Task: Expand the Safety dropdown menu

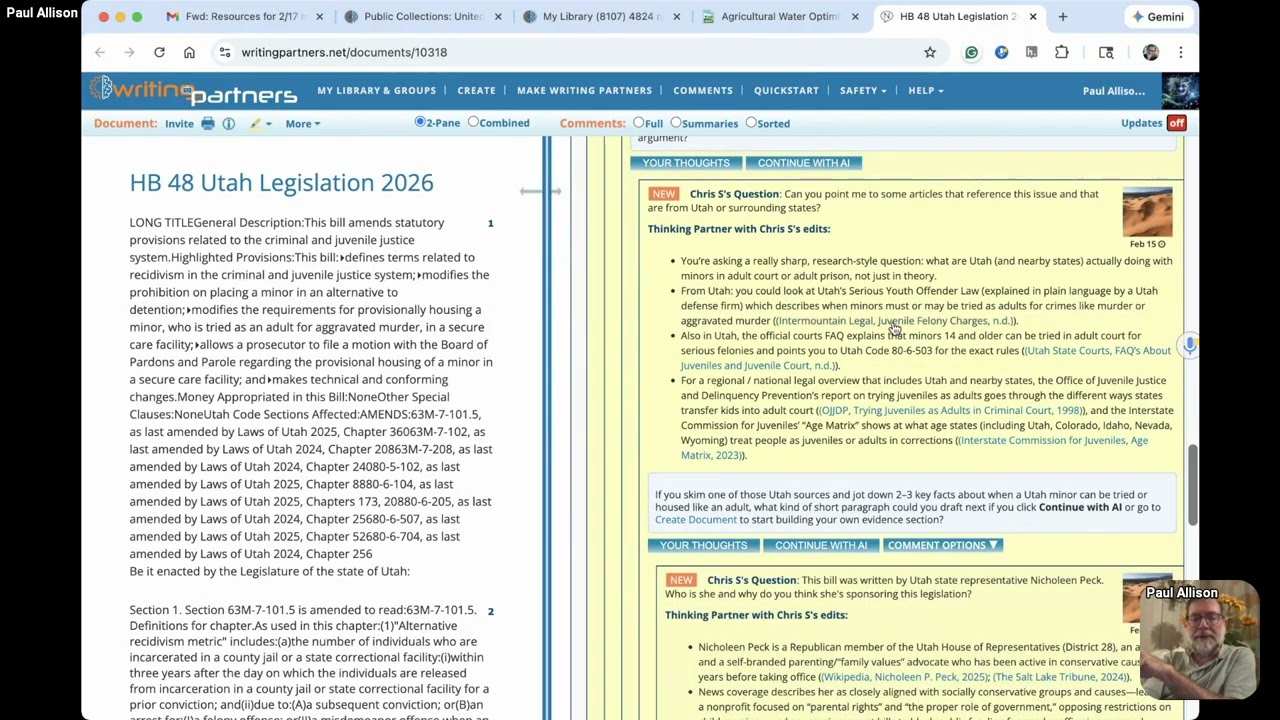Action: point(863,90)
